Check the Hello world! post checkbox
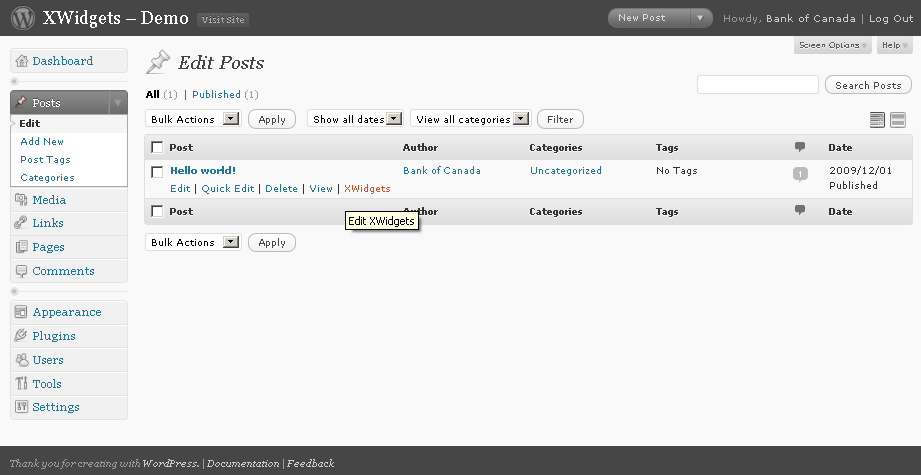Viewport: 921px width, 475px height. click(x=157, y=171)
